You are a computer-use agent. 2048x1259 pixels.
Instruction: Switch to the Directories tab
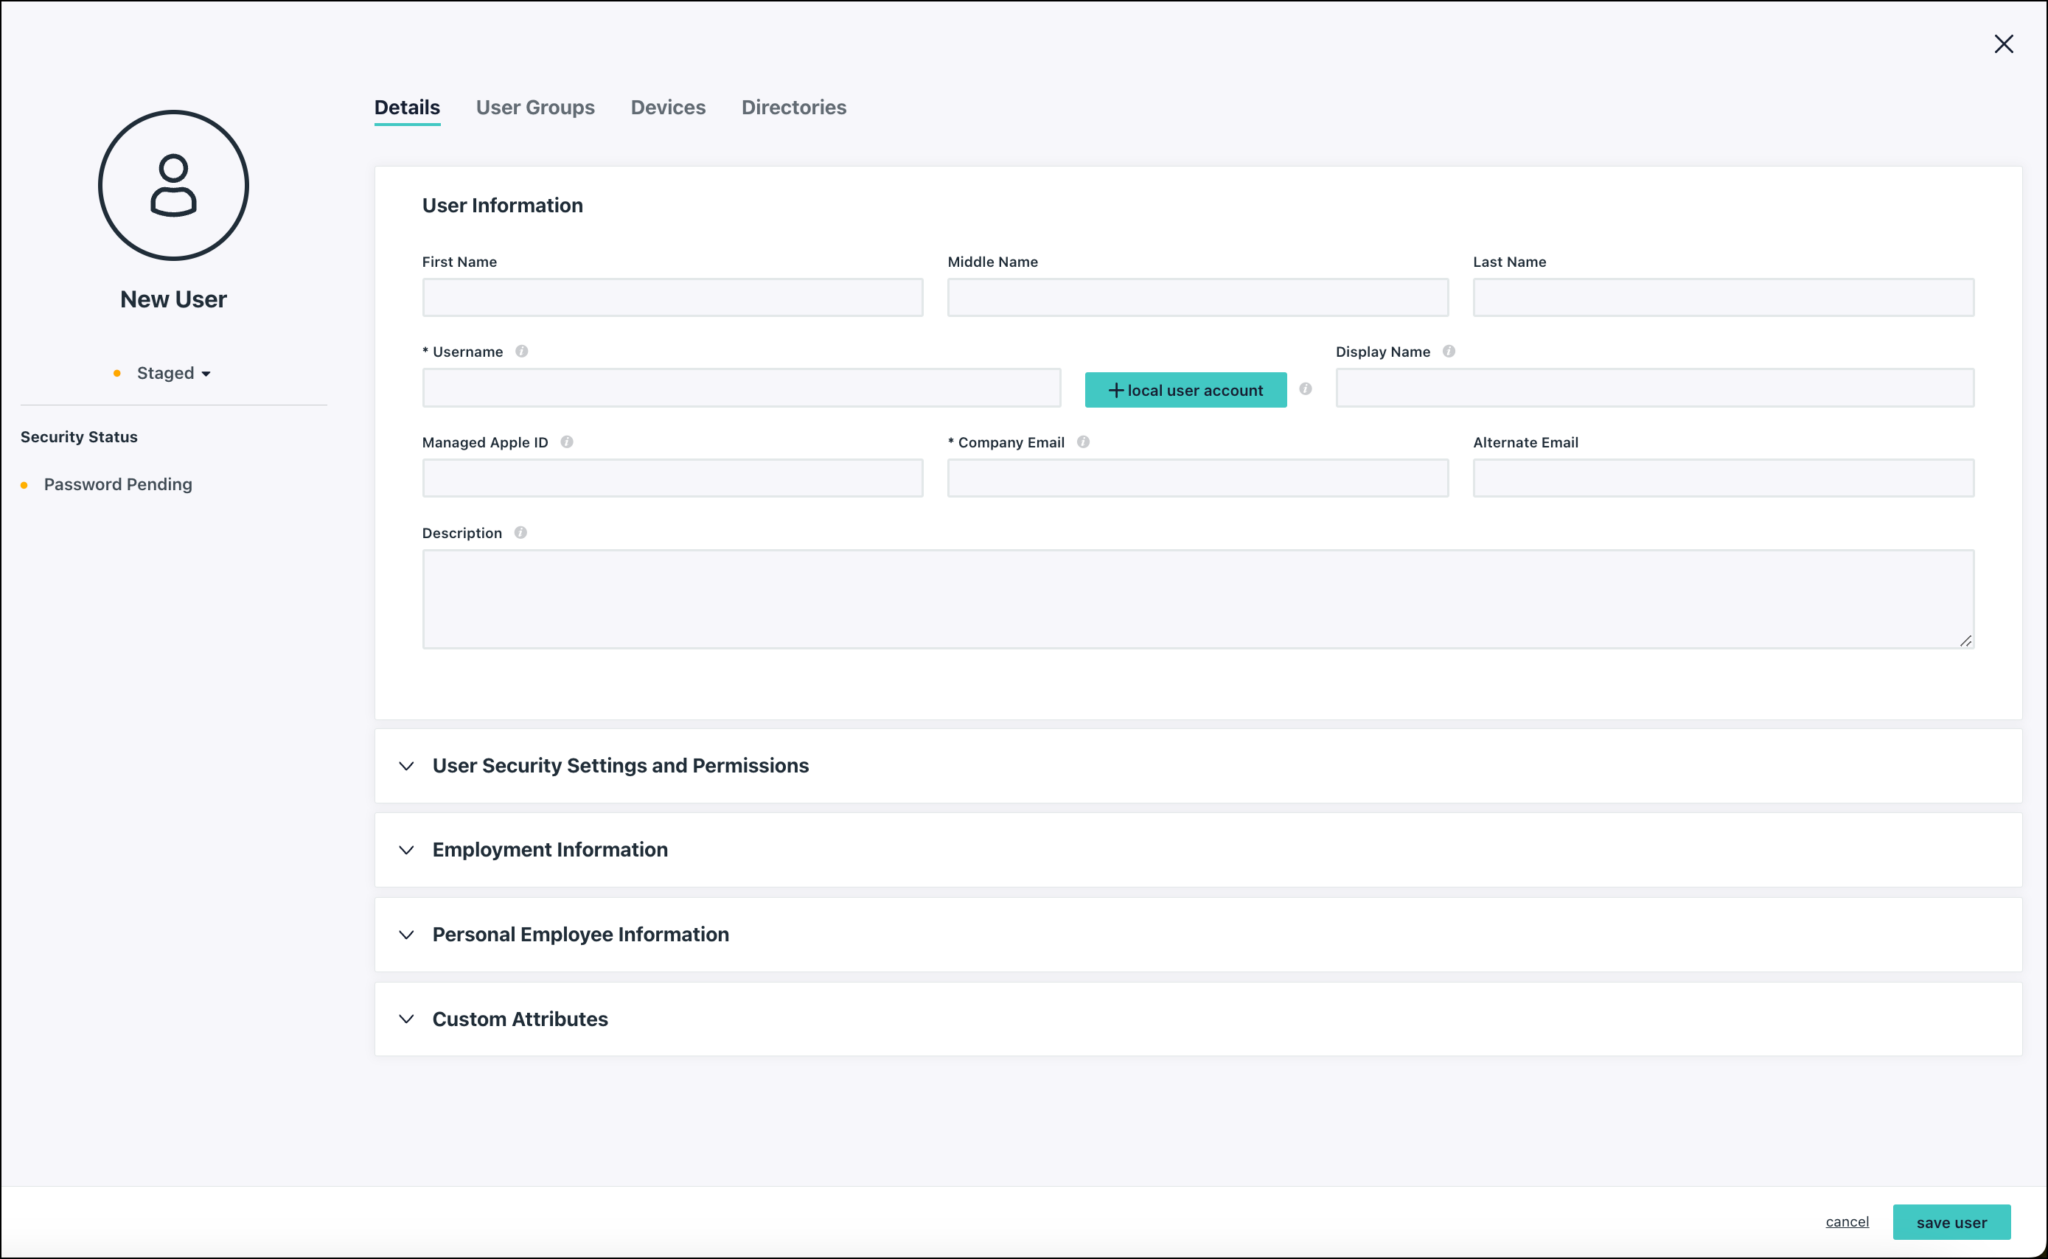pyautogui.click(x=793, y=107)
